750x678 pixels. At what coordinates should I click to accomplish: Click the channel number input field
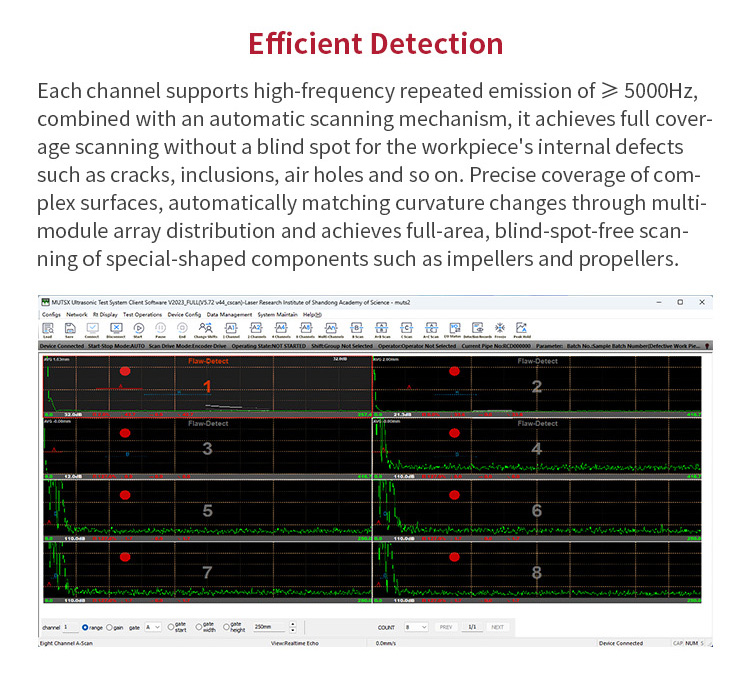70,627
